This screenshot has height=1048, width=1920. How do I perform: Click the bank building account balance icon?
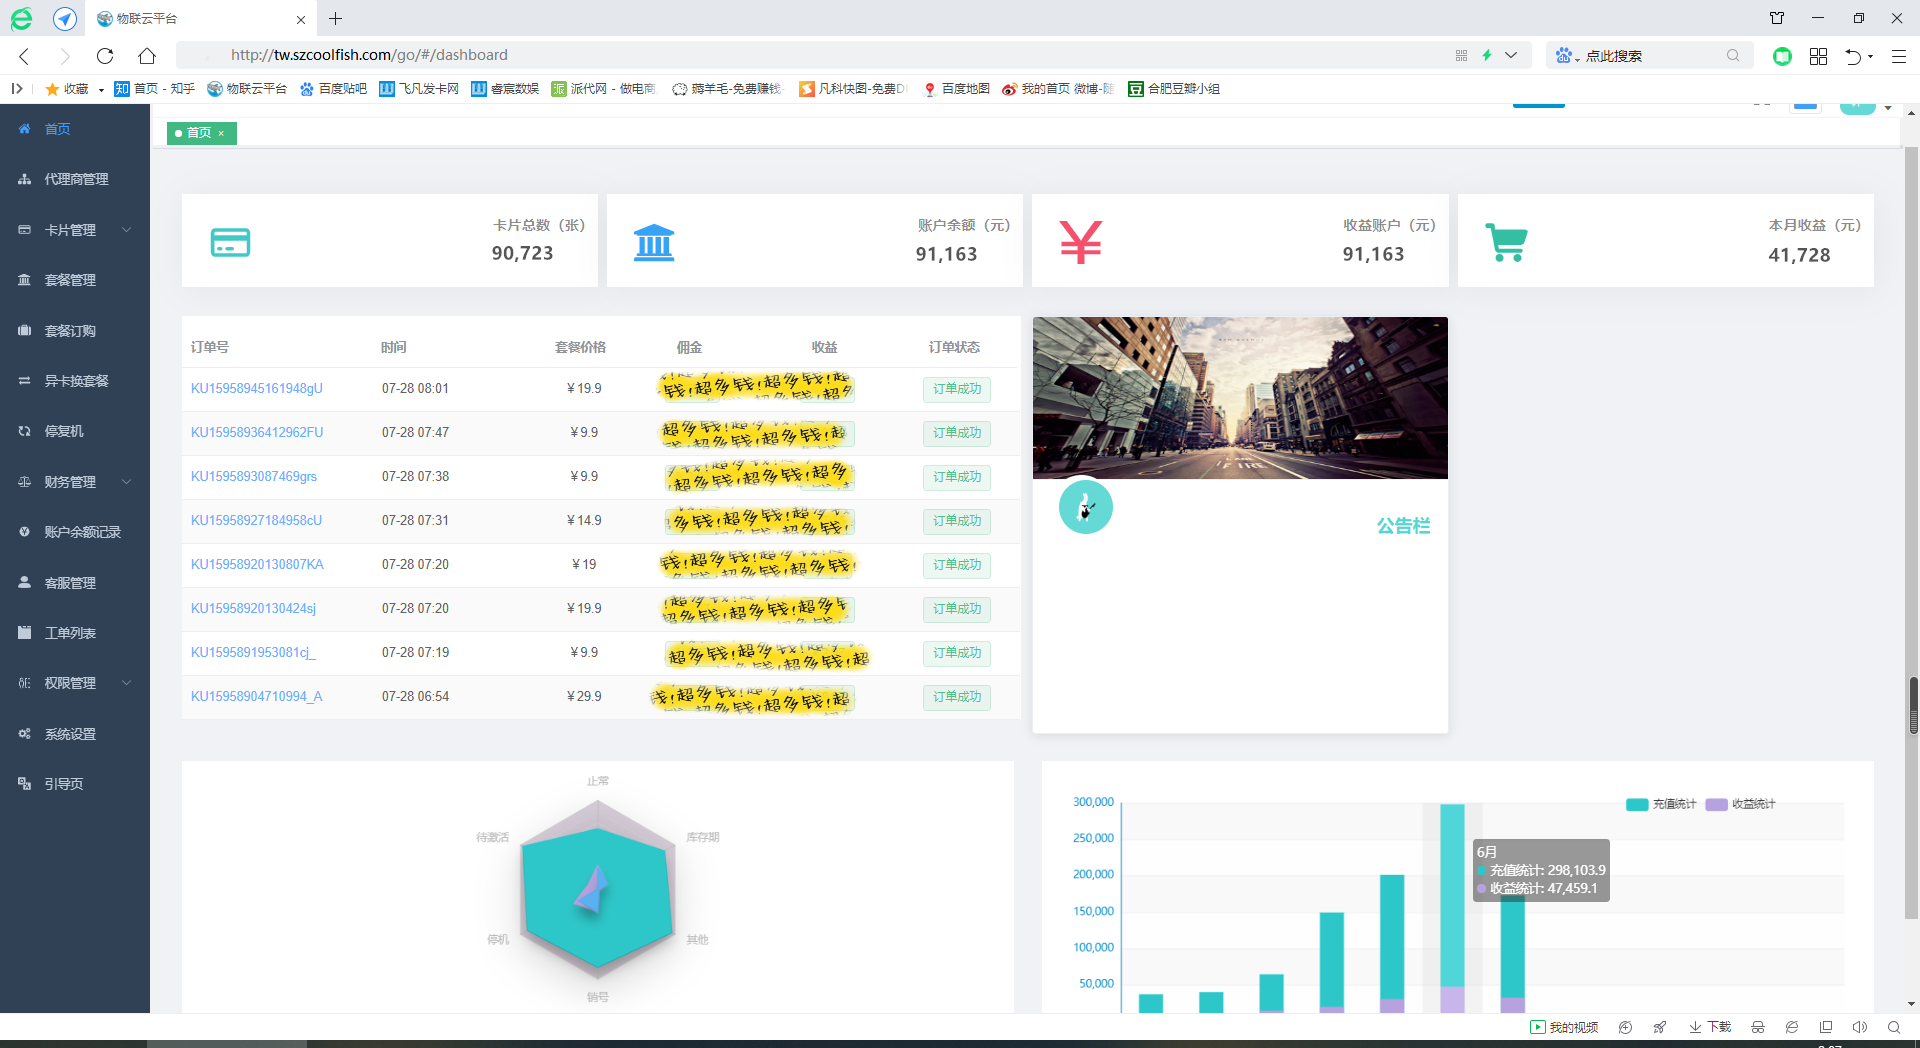(x=654, y=242)
